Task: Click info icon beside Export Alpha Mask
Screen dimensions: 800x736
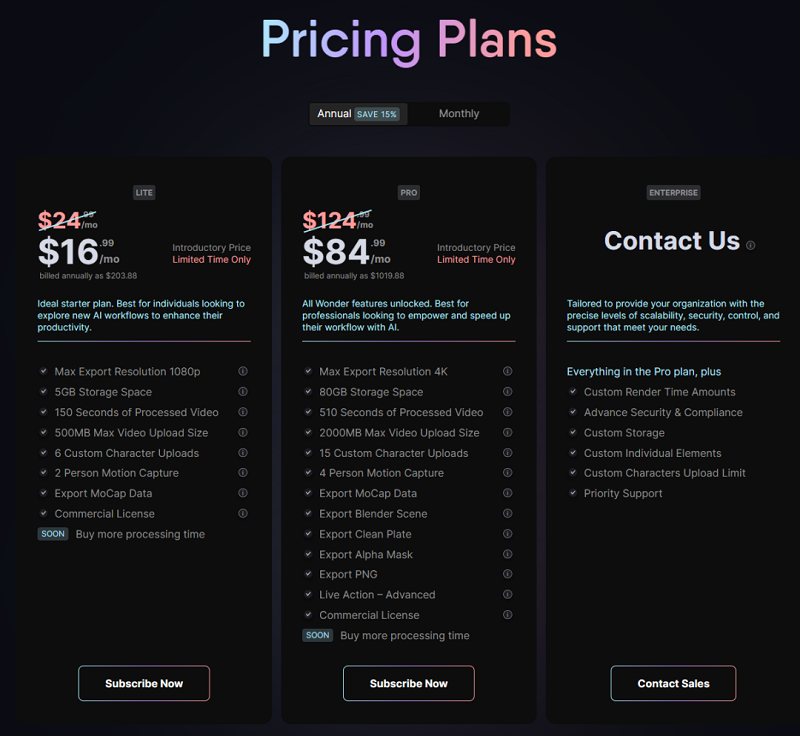Action: pos(508,554)
